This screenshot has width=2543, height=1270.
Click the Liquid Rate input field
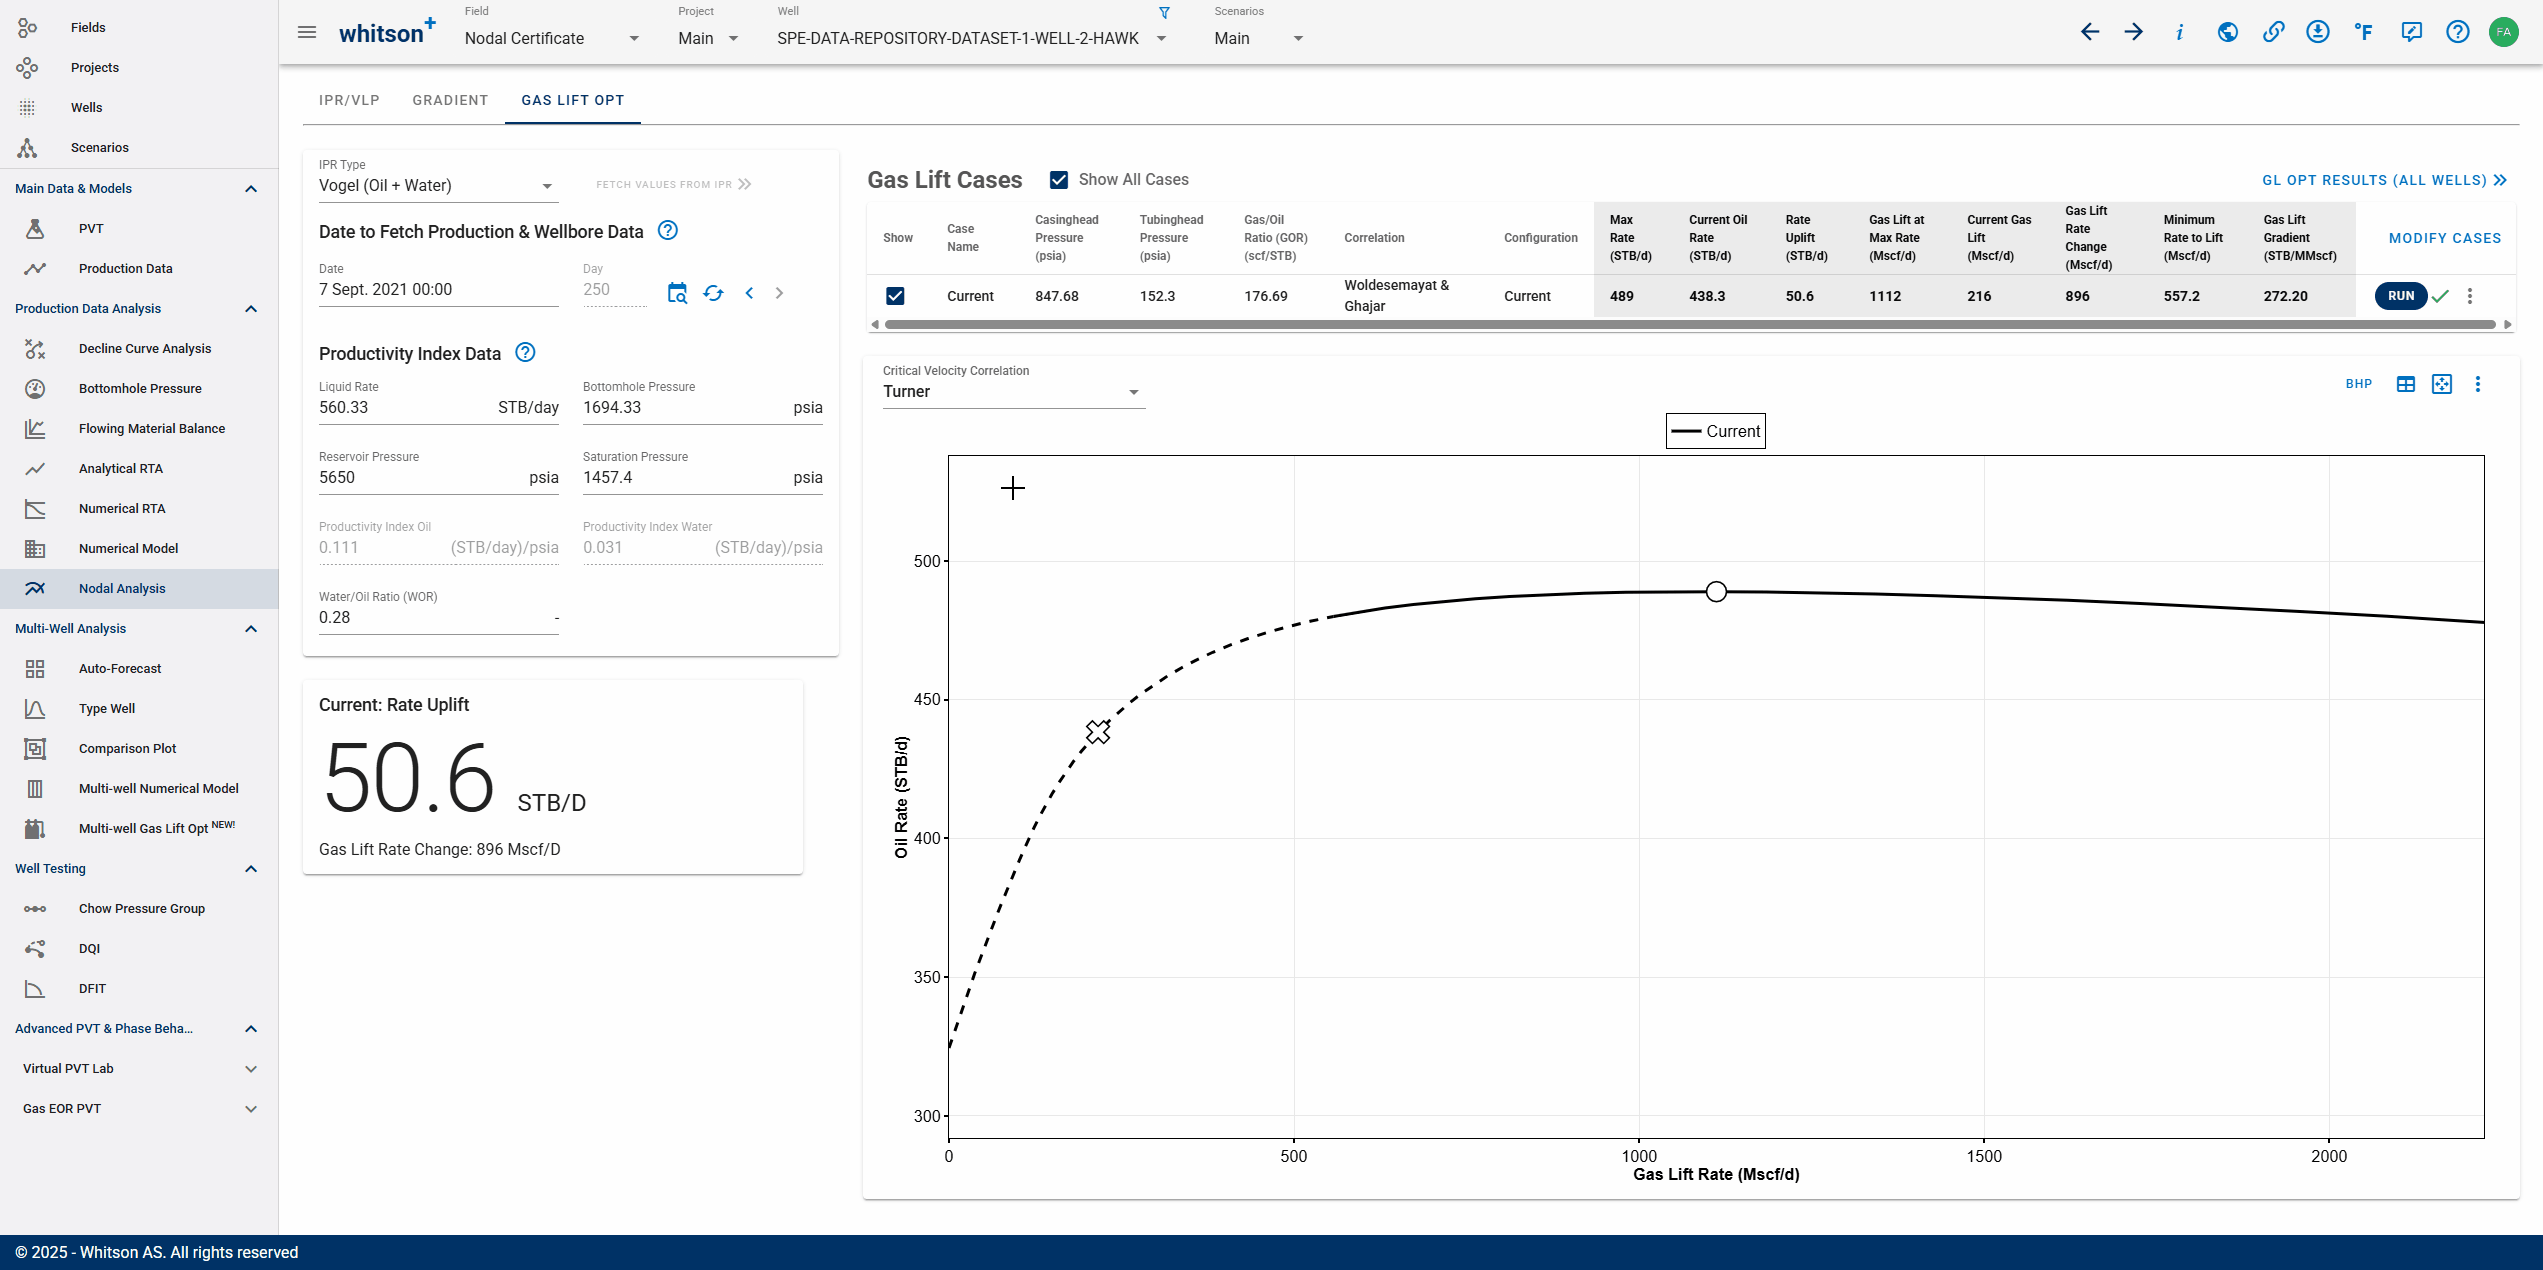439,408
